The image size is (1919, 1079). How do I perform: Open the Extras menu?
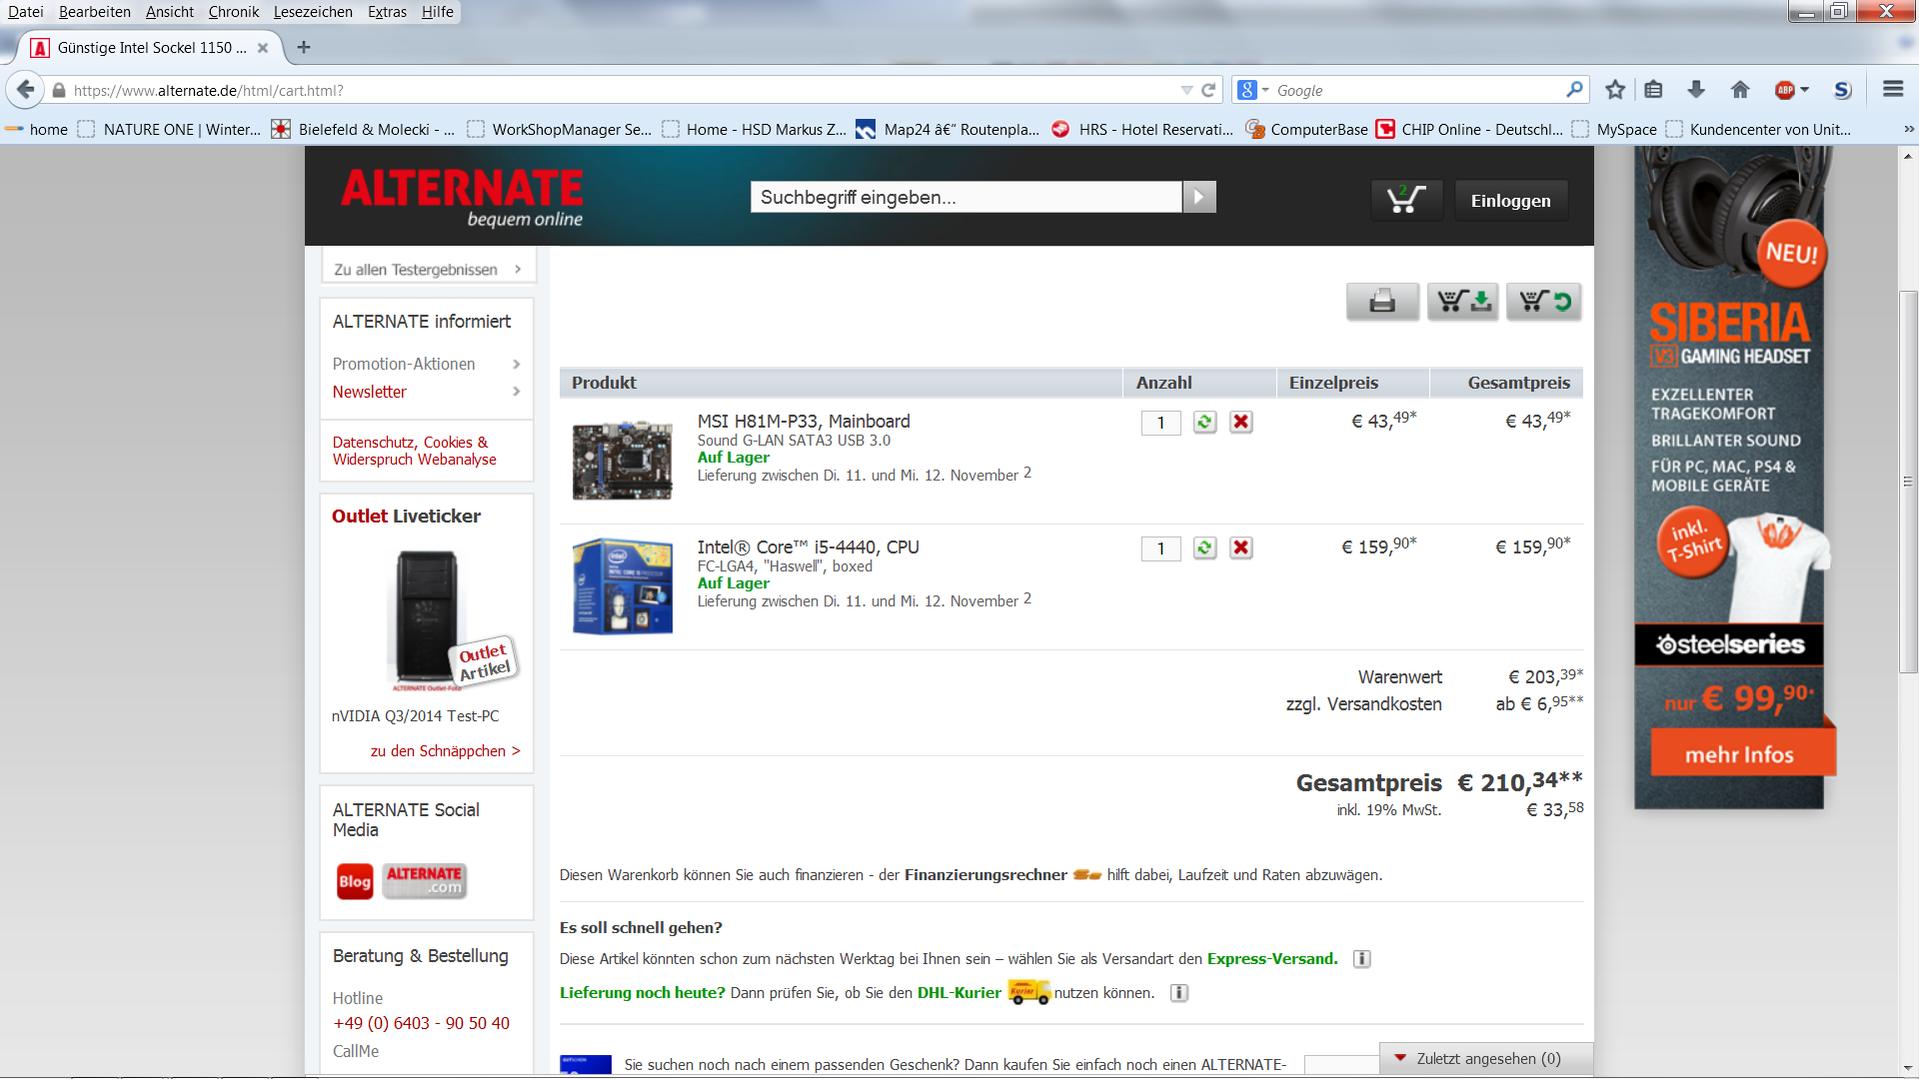coord(387,12)
